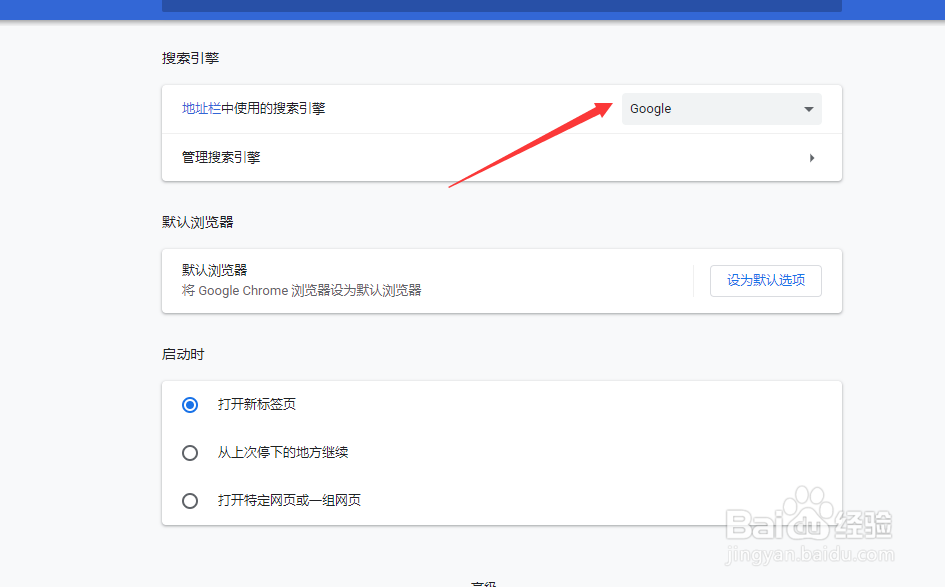Click the 默认浏览器 section heading
945x587 pixels.
(x=198, y=222)
